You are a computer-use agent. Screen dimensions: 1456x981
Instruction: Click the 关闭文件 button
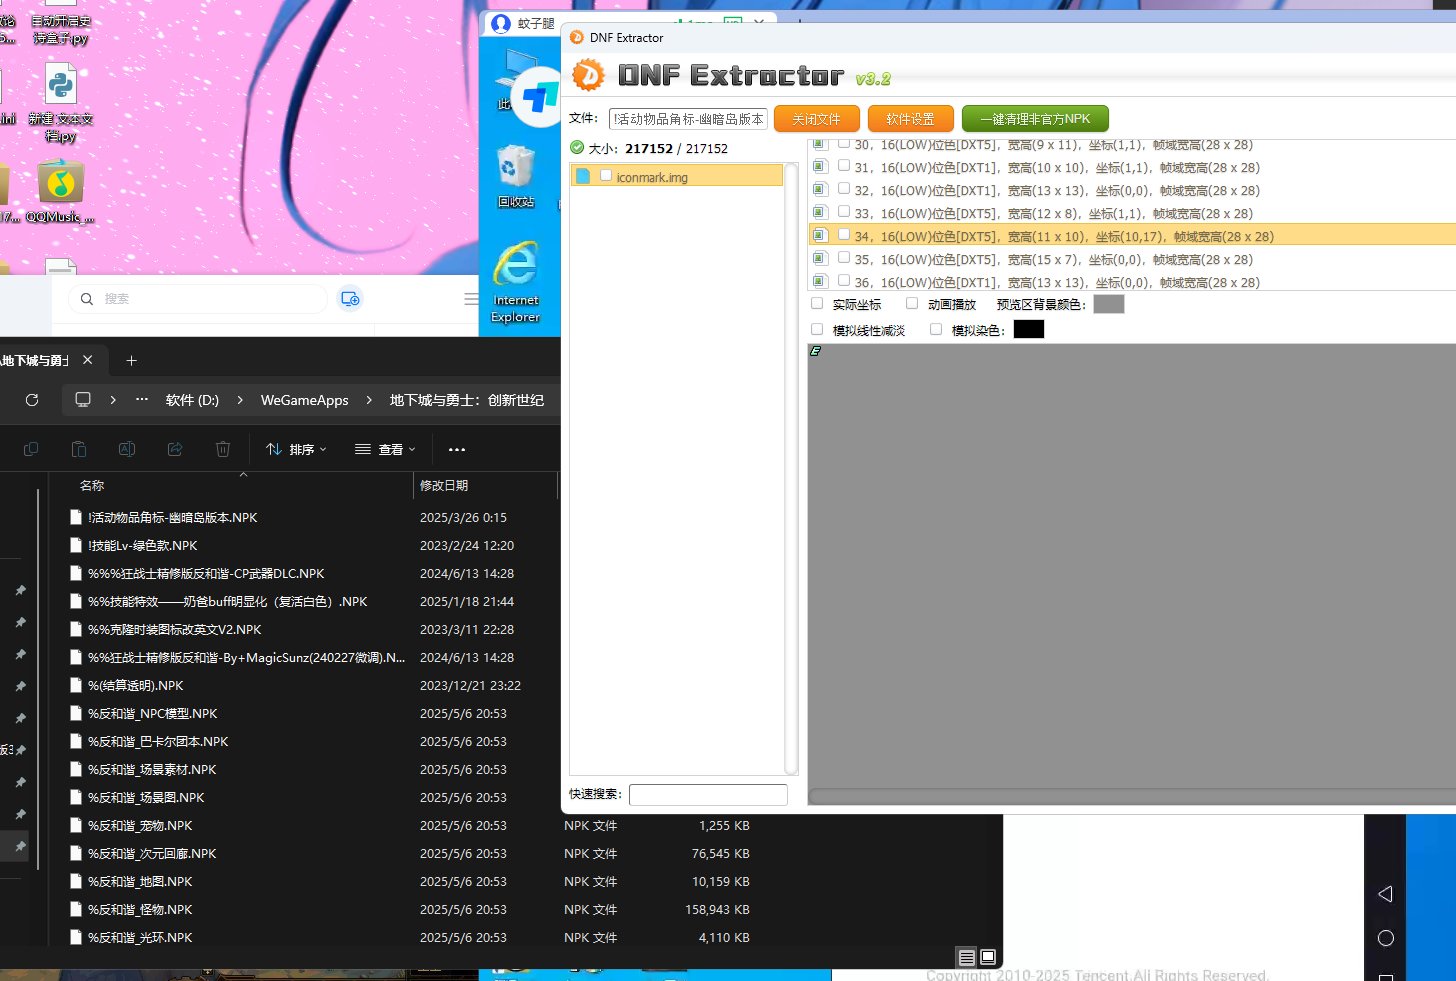(817, 119)
